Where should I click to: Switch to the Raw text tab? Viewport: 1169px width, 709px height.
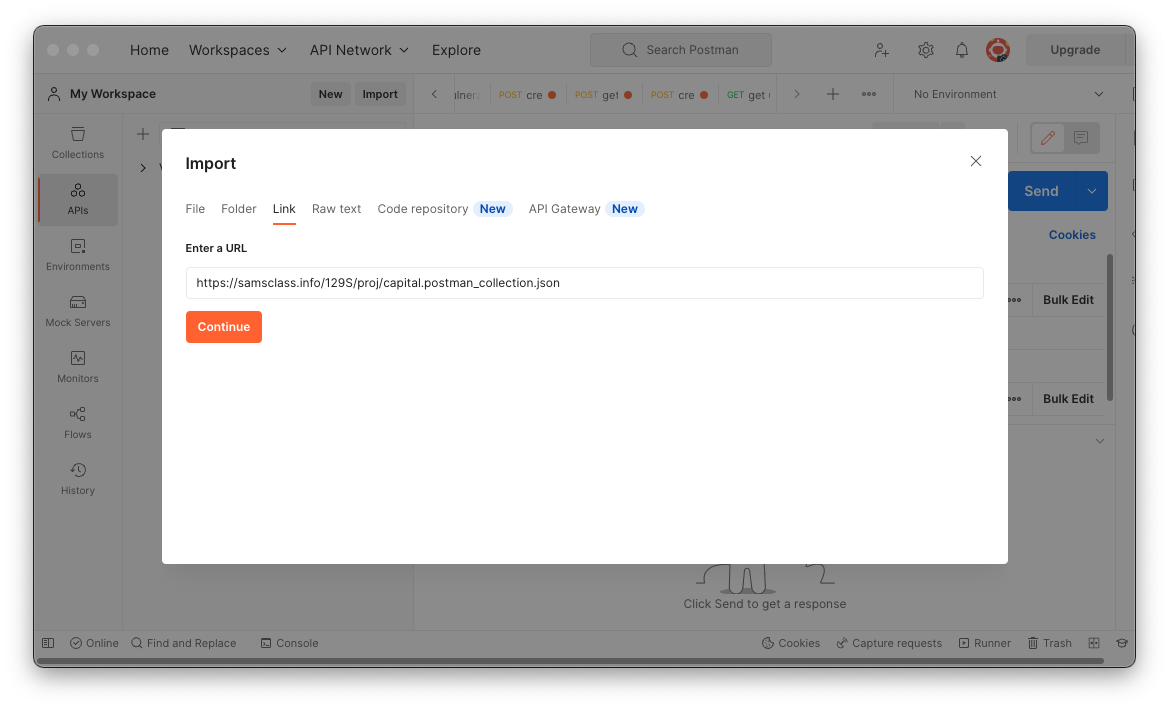tap(336, 209)
